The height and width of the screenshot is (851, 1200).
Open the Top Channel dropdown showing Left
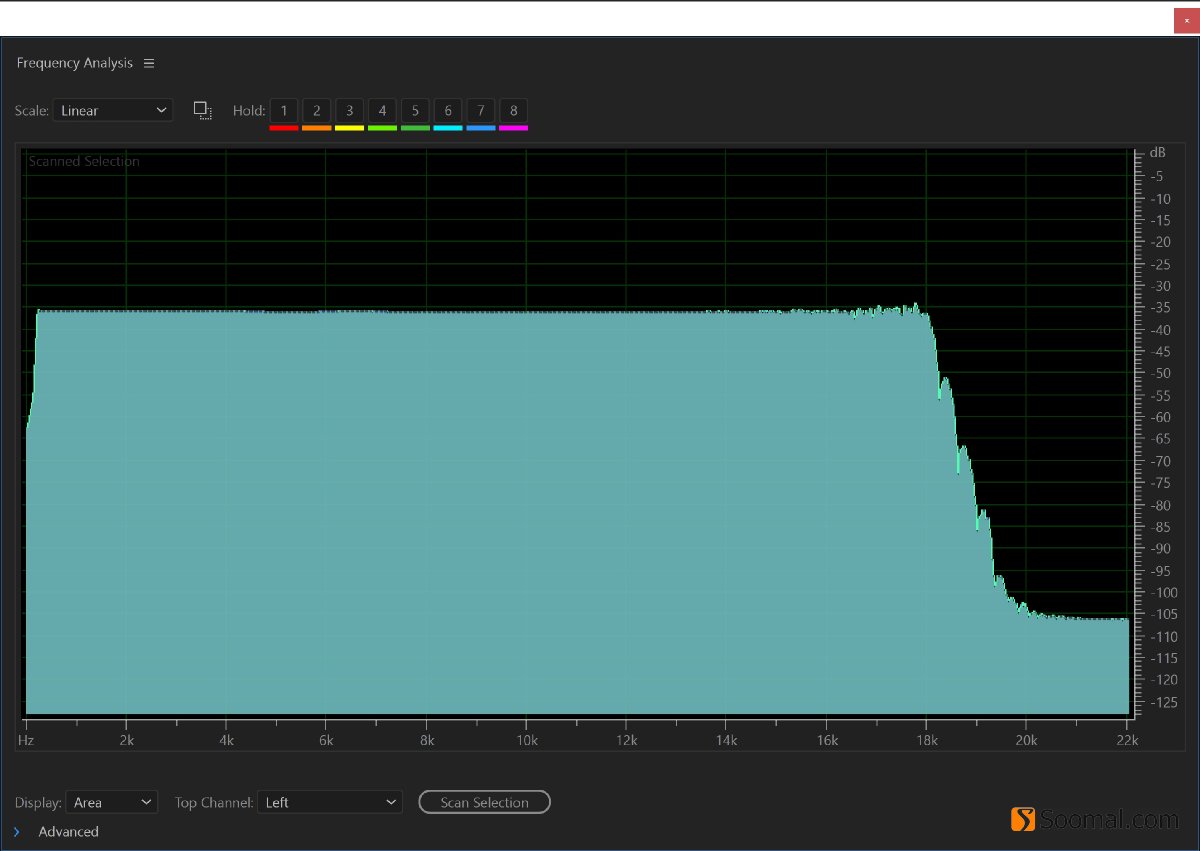[x=330, y=801]
